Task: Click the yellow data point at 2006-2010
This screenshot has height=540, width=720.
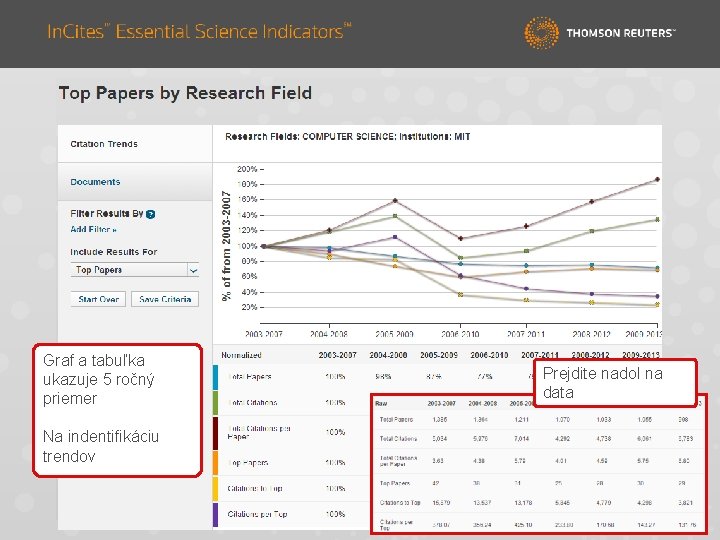Action: tap(461, 295)
